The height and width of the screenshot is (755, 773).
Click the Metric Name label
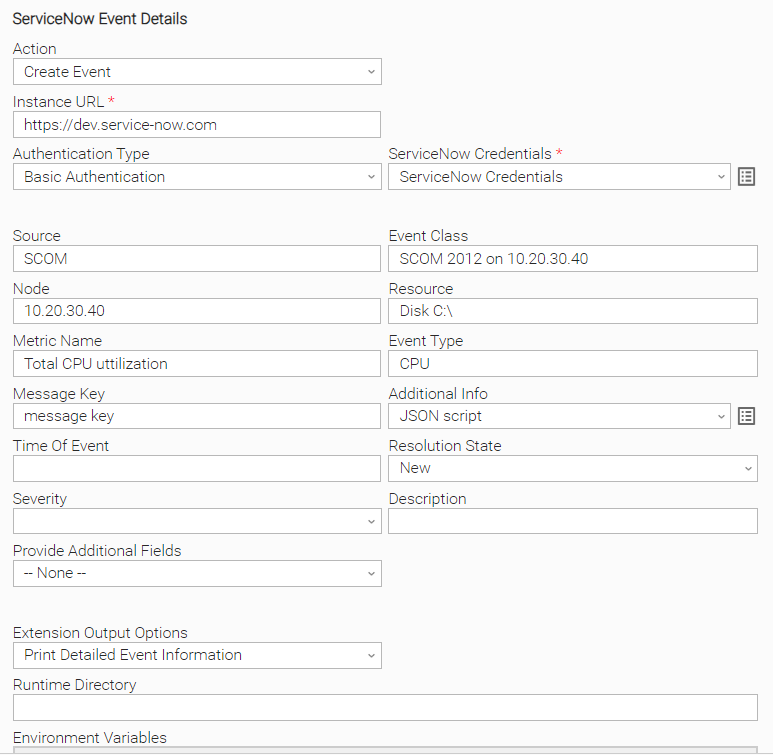pos(58,341)
